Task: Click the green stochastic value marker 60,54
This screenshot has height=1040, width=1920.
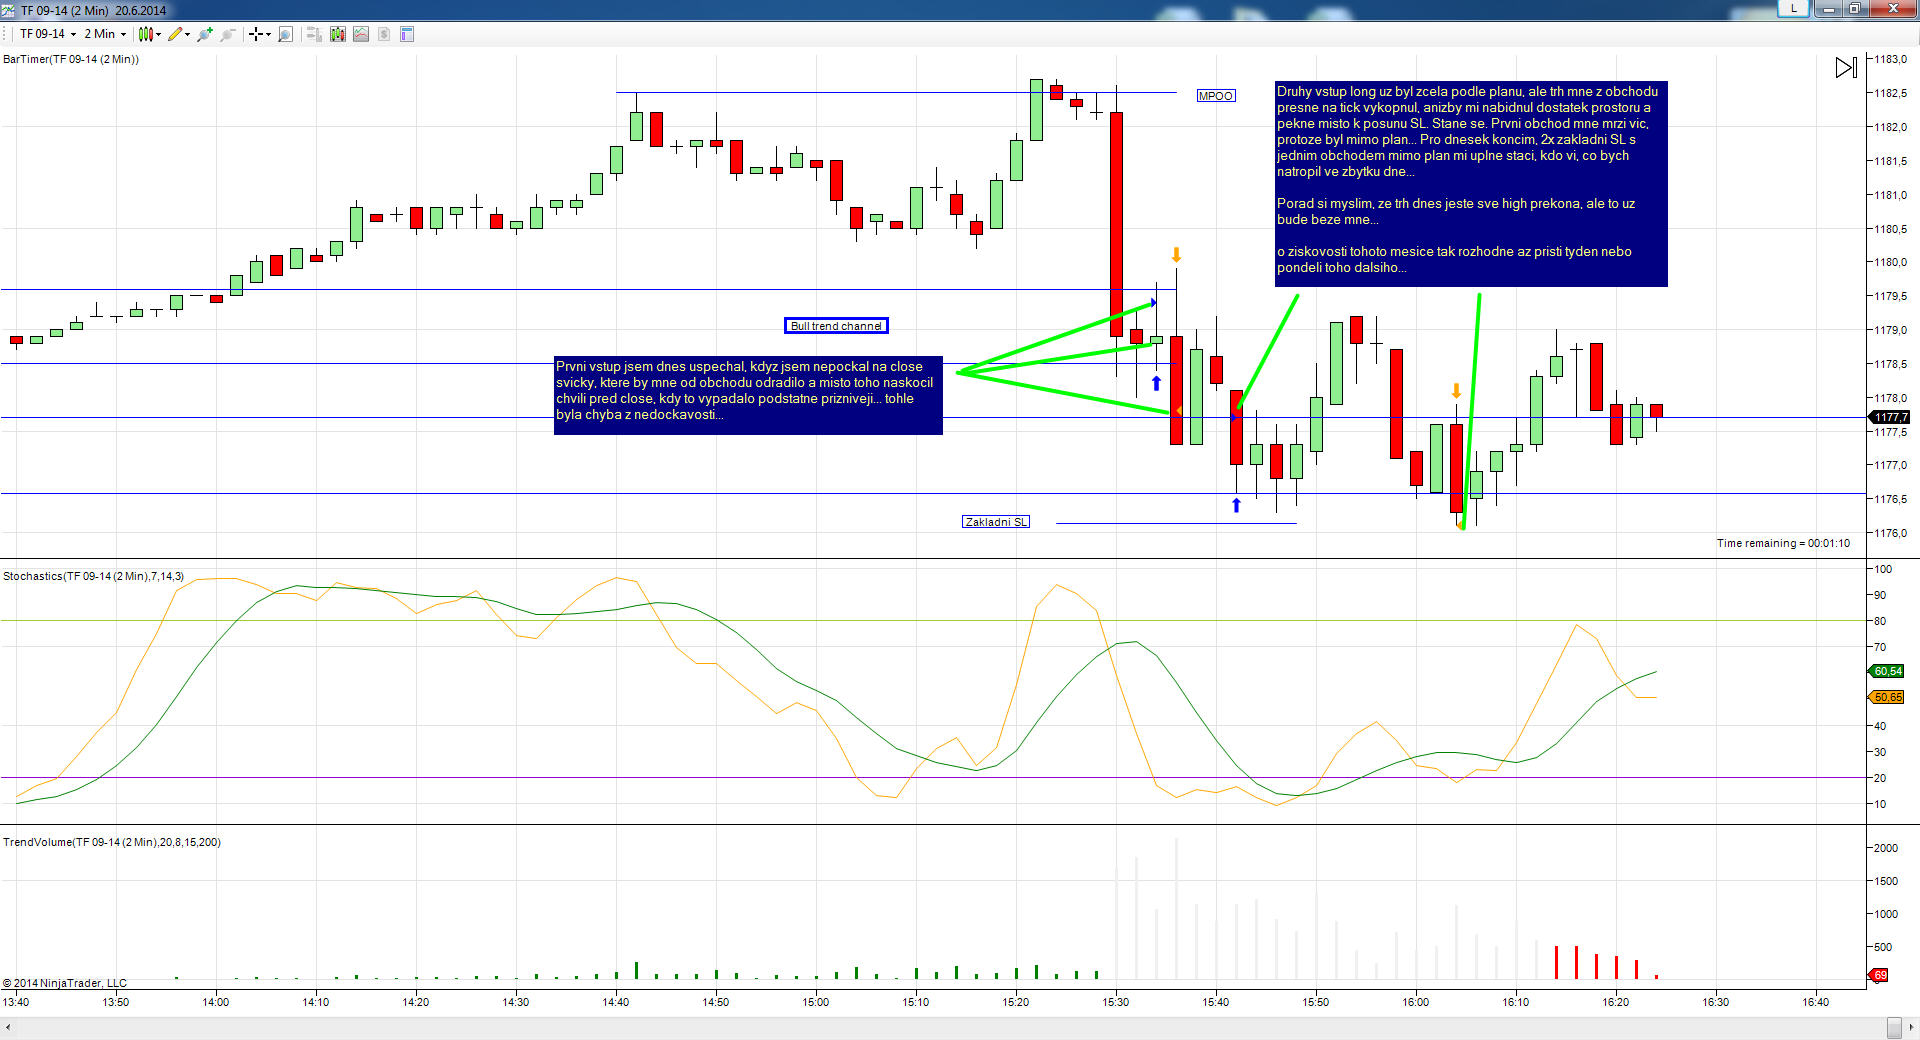Action: [1887, 671]
